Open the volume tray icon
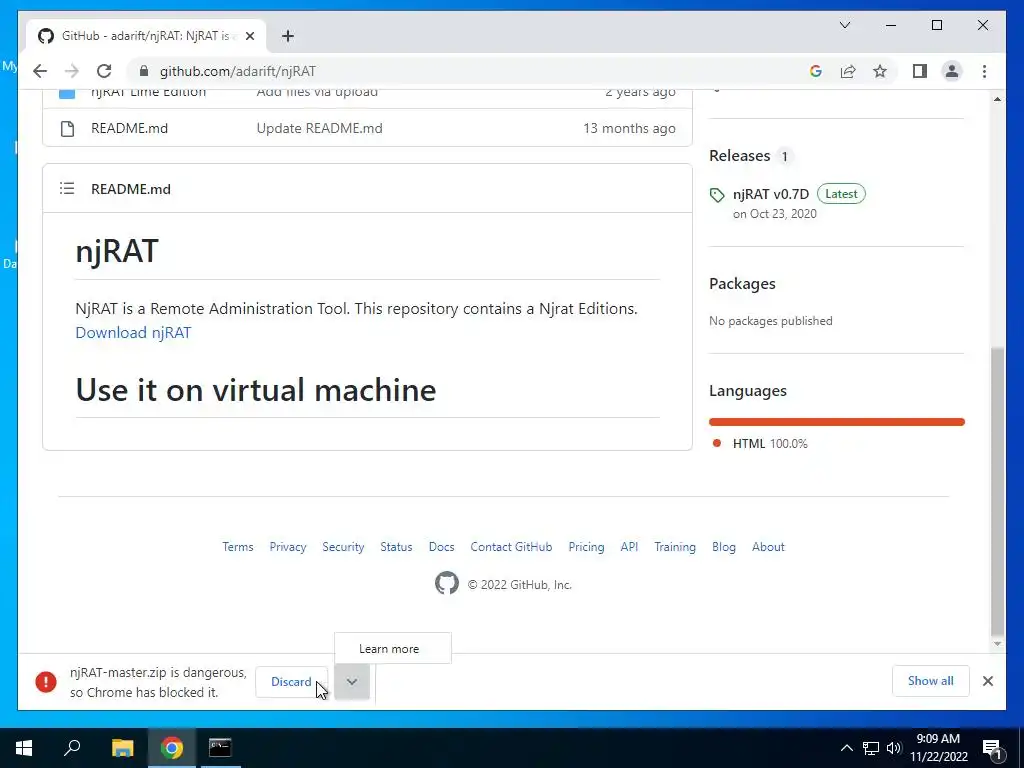 894,748
